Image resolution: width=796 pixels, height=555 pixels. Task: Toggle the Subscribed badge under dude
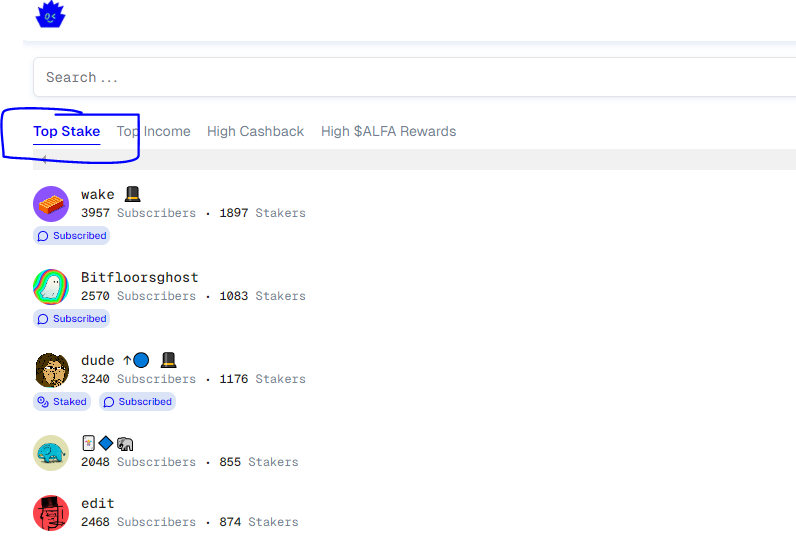click(137, 402)
